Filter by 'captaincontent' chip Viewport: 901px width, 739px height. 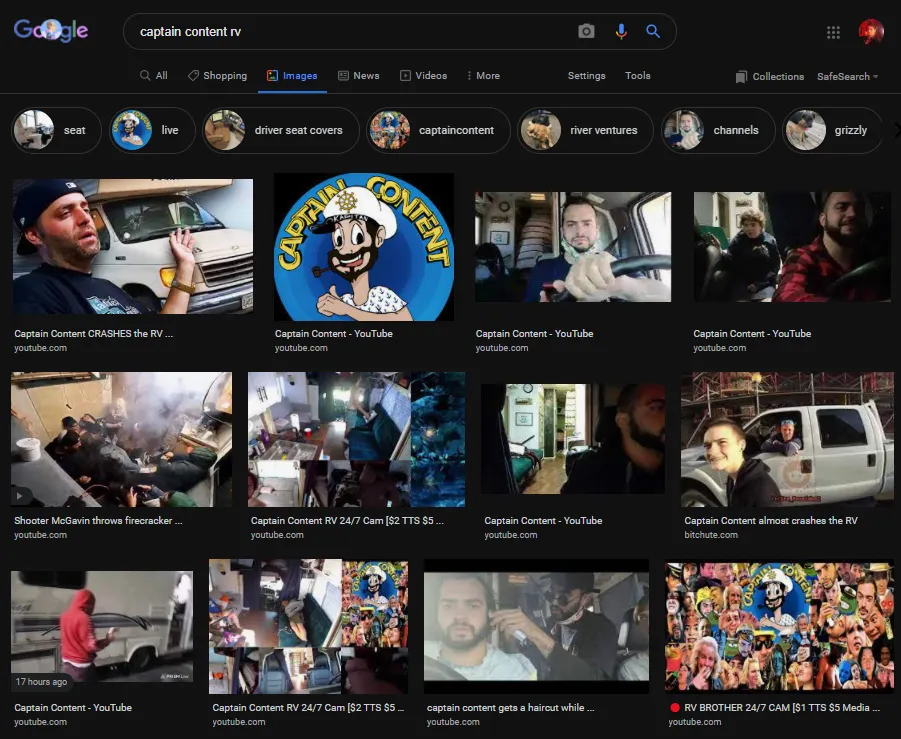[x=438, y=130]
